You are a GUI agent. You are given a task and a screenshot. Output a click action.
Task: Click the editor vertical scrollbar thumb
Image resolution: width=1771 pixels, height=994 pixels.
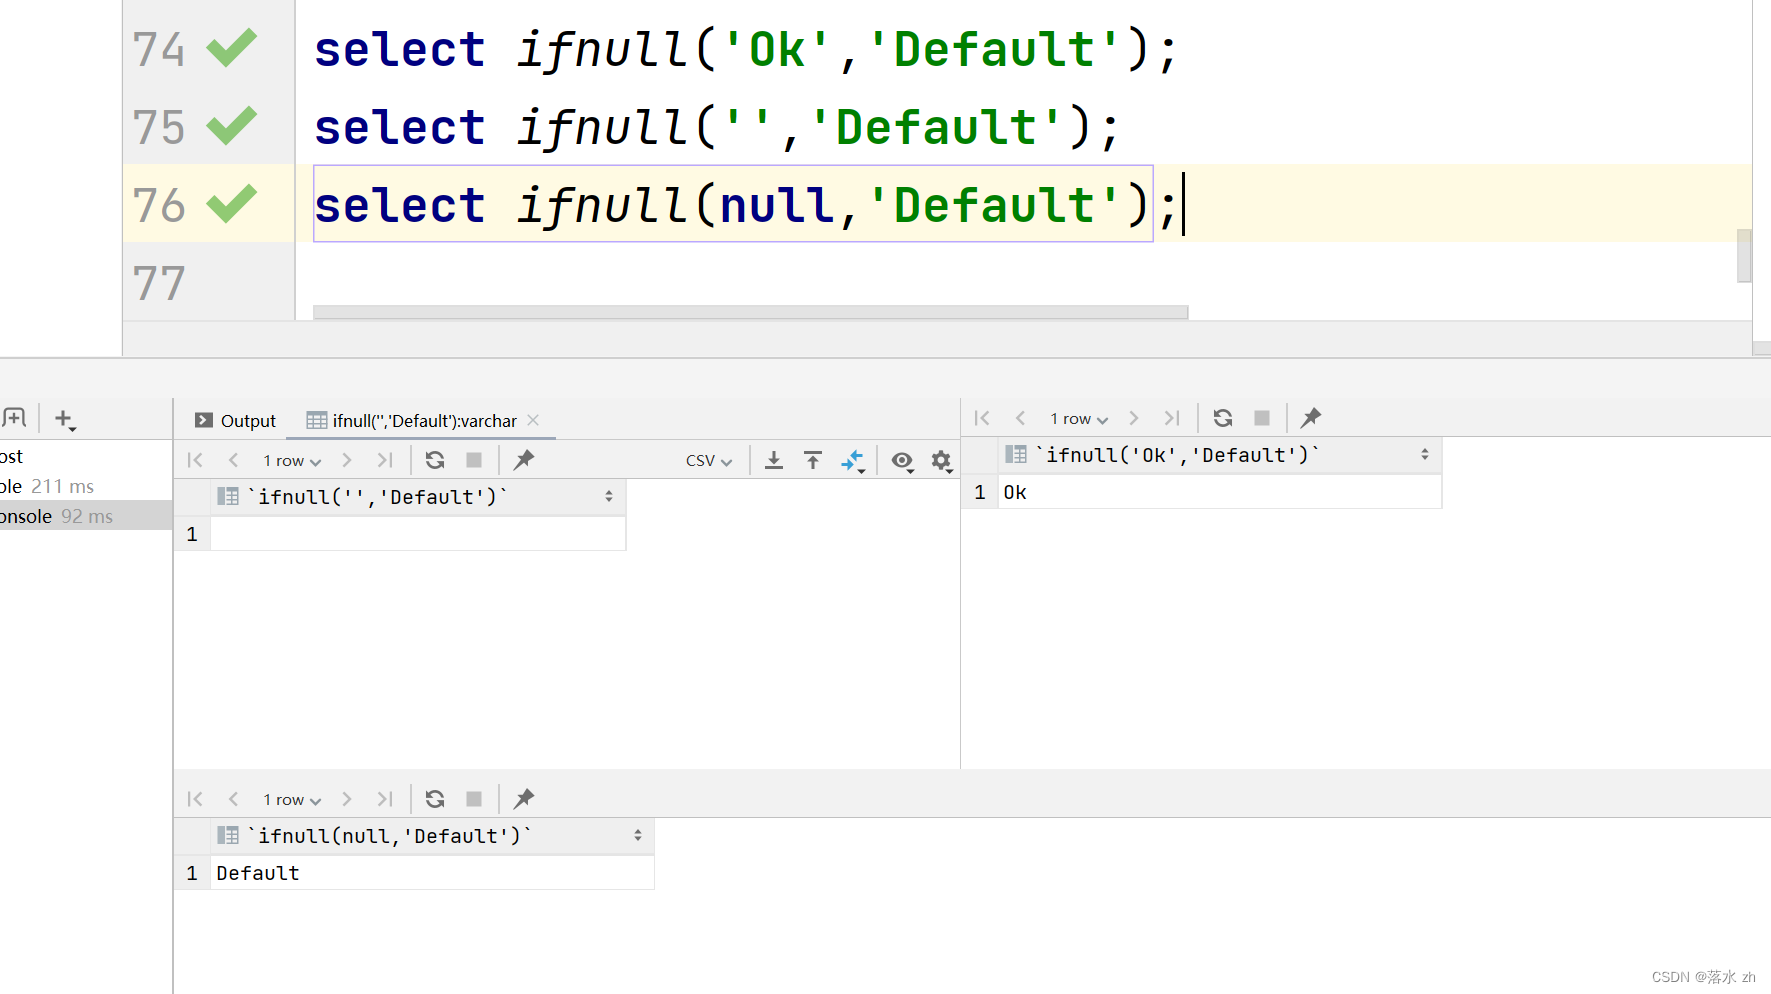pos(1745,256)
